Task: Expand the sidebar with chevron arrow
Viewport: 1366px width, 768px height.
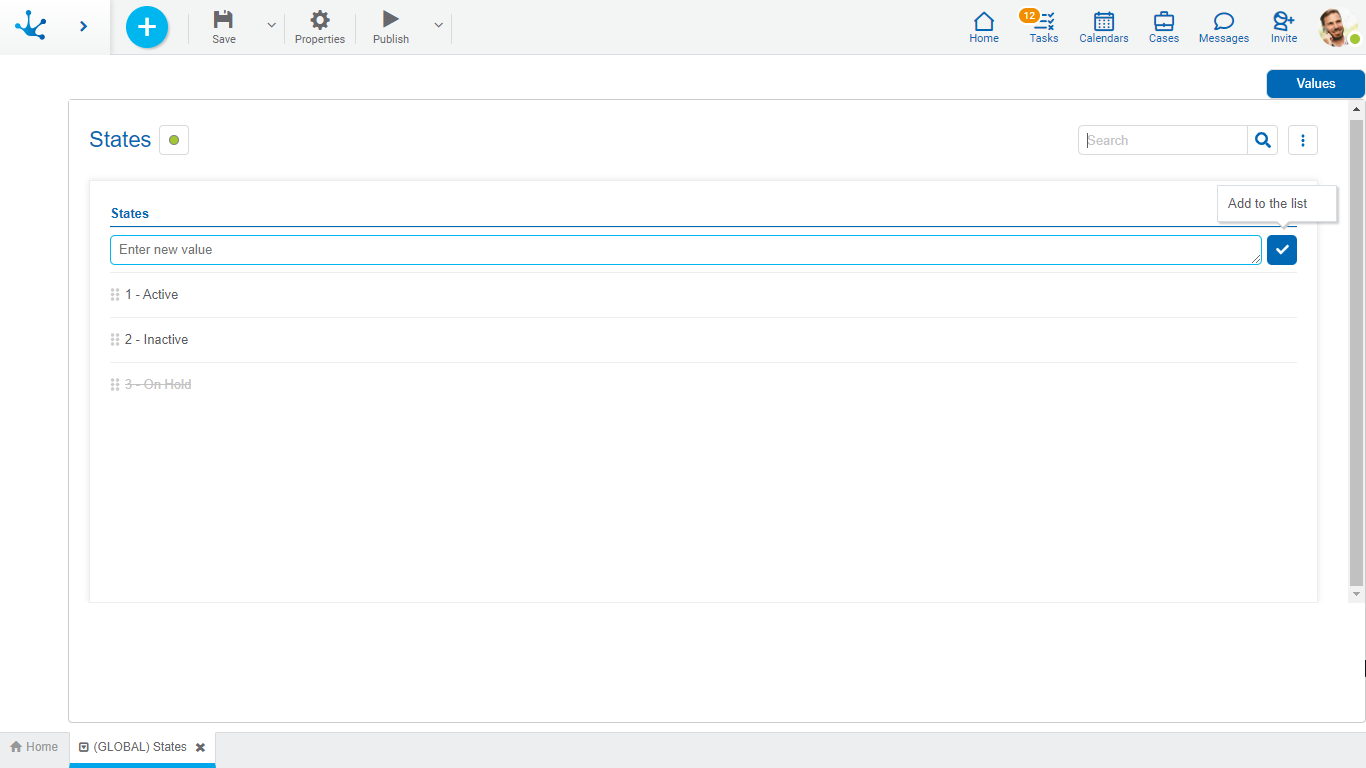Action: (83, 27)
